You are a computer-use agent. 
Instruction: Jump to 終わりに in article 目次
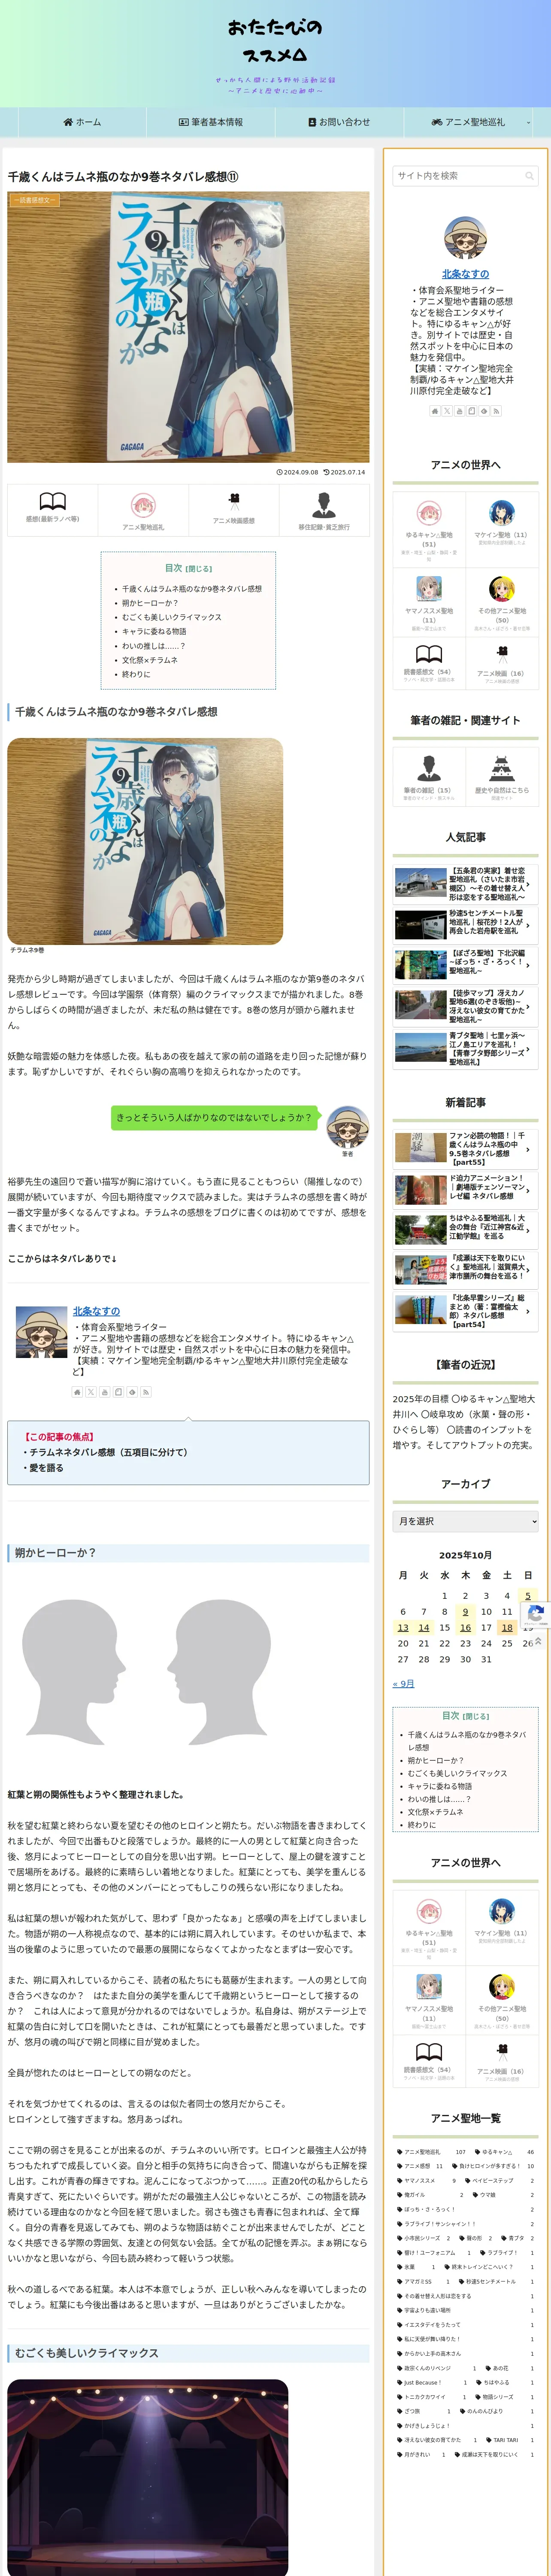tap(136, 674)
